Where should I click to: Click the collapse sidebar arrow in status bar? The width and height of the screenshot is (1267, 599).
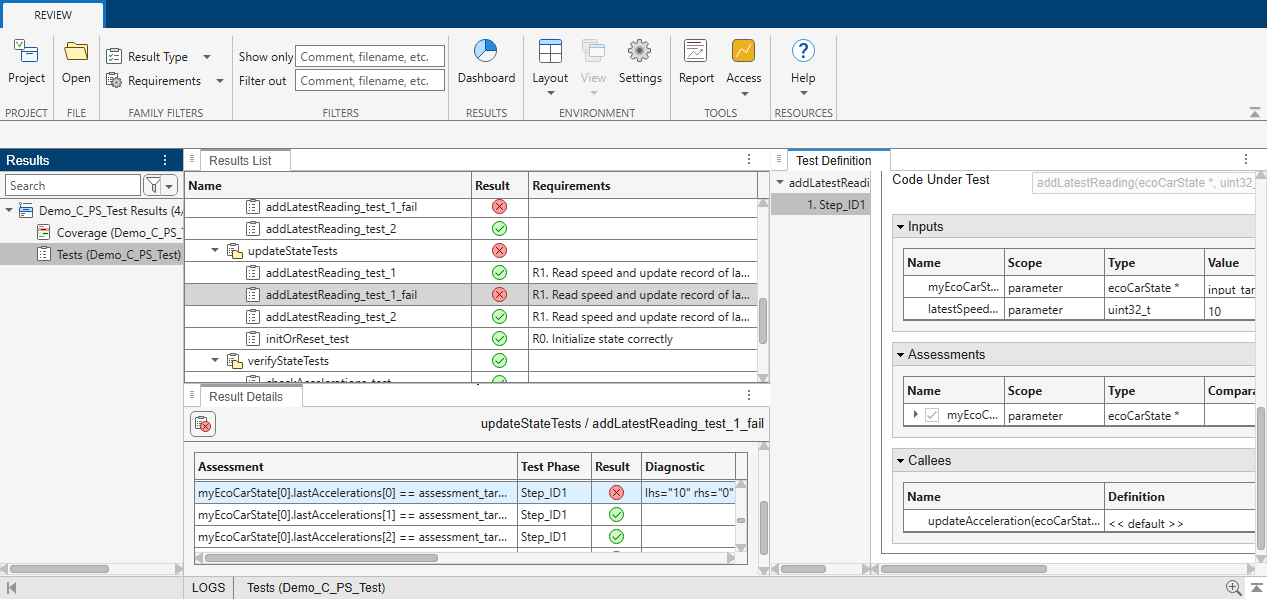point(12,588)
